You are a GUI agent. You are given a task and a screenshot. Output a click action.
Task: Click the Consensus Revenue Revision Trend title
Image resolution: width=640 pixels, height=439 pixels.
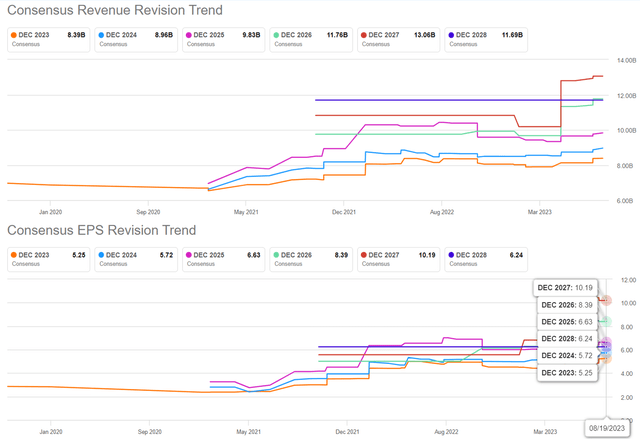point(115,10)
